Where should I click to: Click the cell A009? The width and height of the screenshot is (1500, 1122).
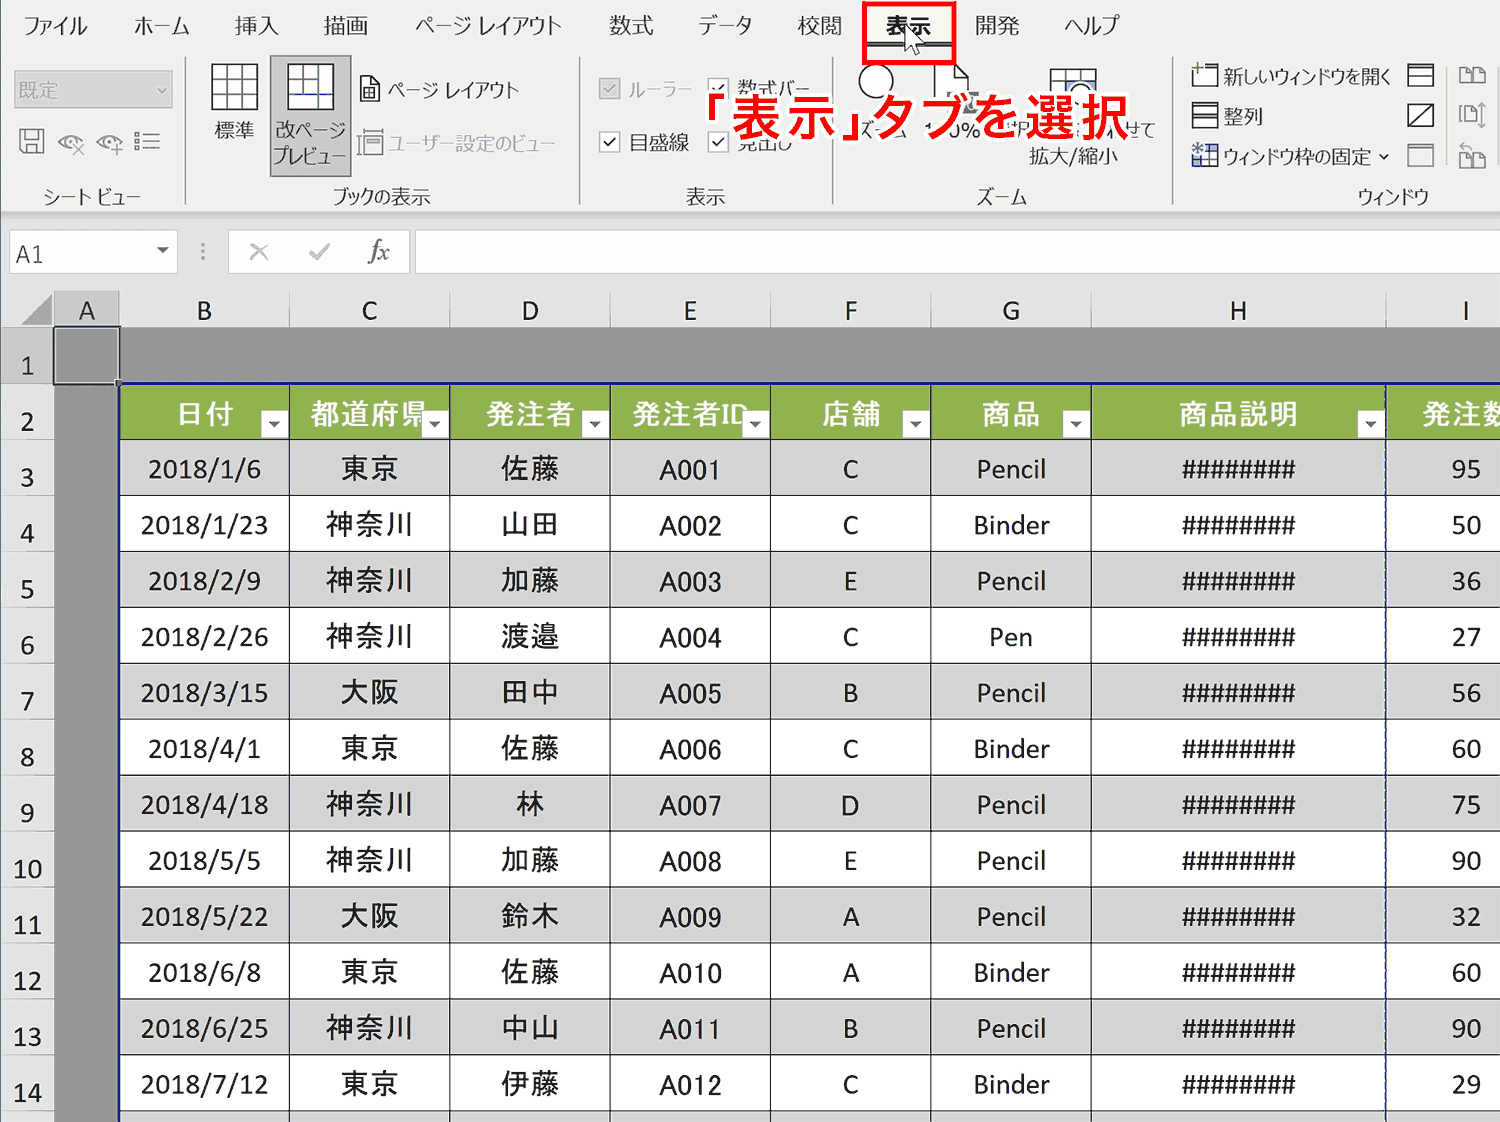tap(690, 916)
